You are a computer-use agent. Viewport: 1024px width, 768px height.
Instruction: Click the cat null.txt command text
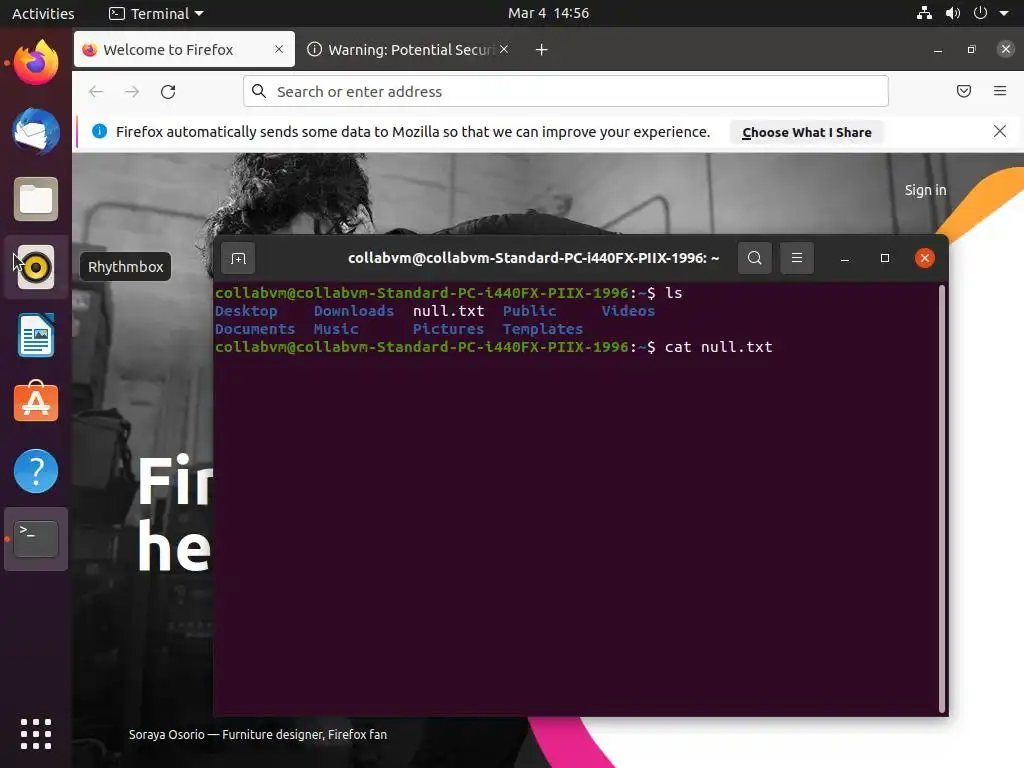click(718, 347)
